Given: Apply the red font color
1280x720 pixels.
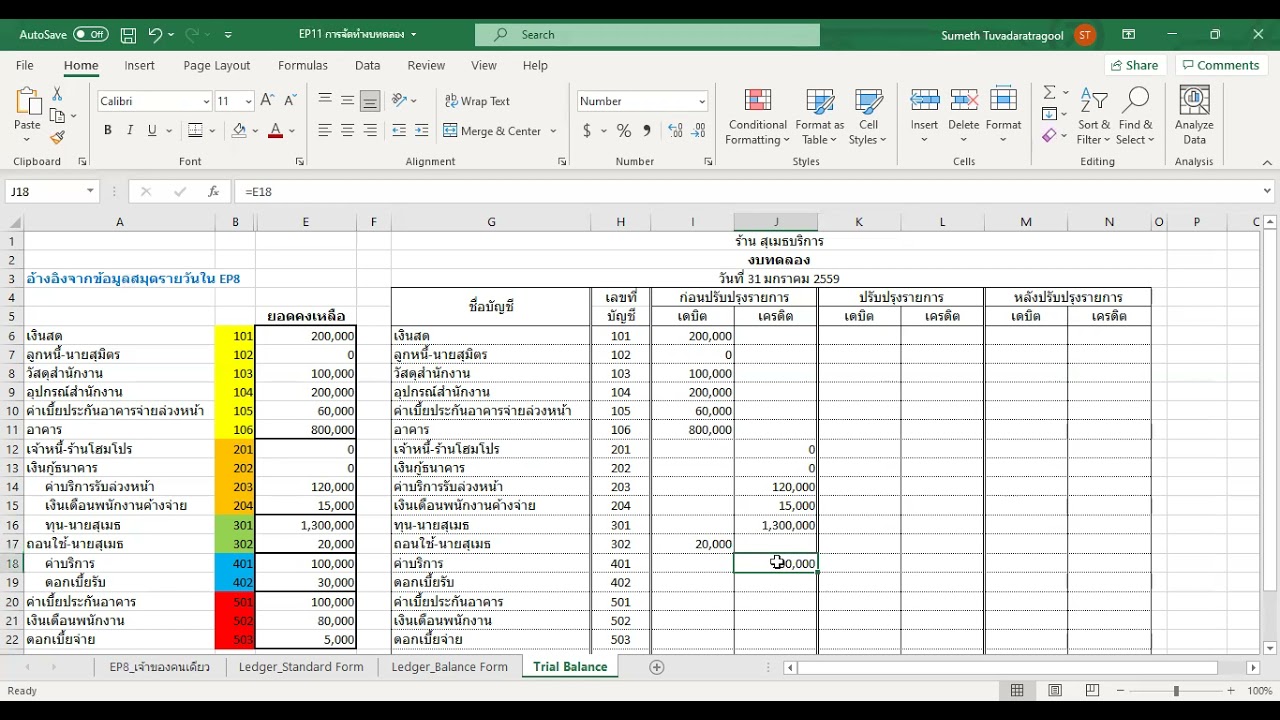Looking at the screenshot, I should pos(275,131).
